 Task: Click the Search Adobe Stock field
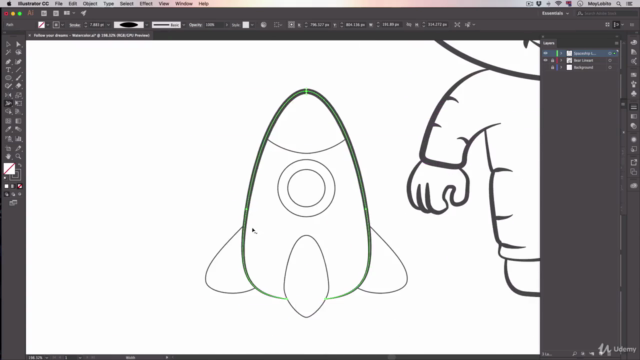pos(606,13)
